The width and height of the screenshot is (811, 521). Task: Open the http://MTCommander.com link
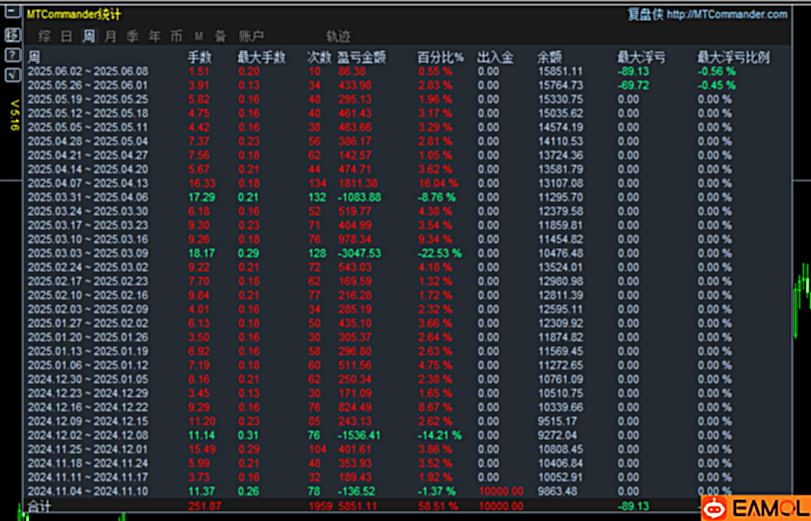727,14
